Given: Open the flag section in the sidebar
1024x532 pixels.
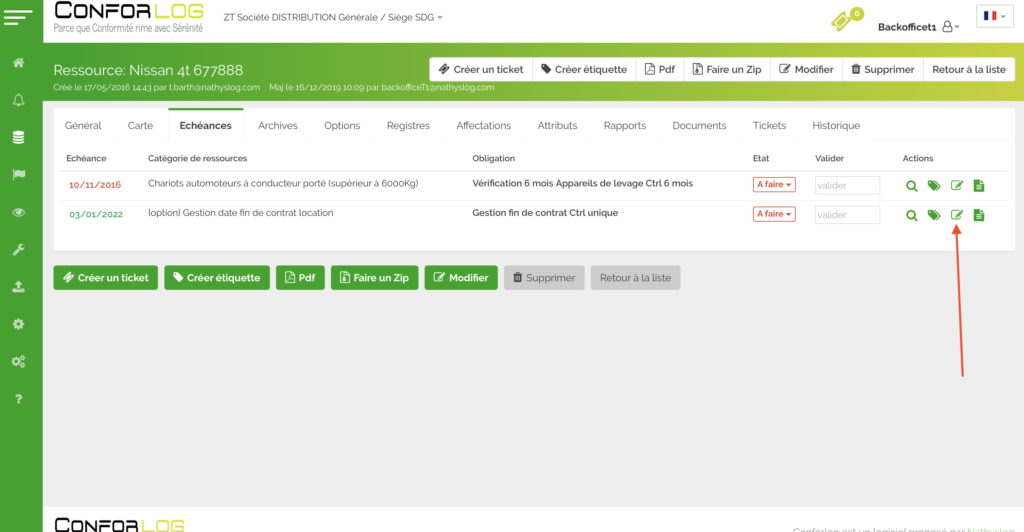Looking at the screenshot, I should [18, 174].
